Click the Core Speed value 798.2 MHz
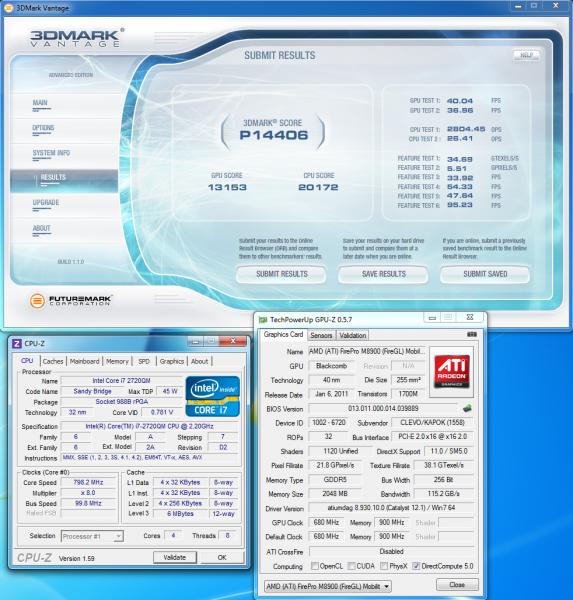This screenshot has width=573, height=600. (x=88, y=483)
